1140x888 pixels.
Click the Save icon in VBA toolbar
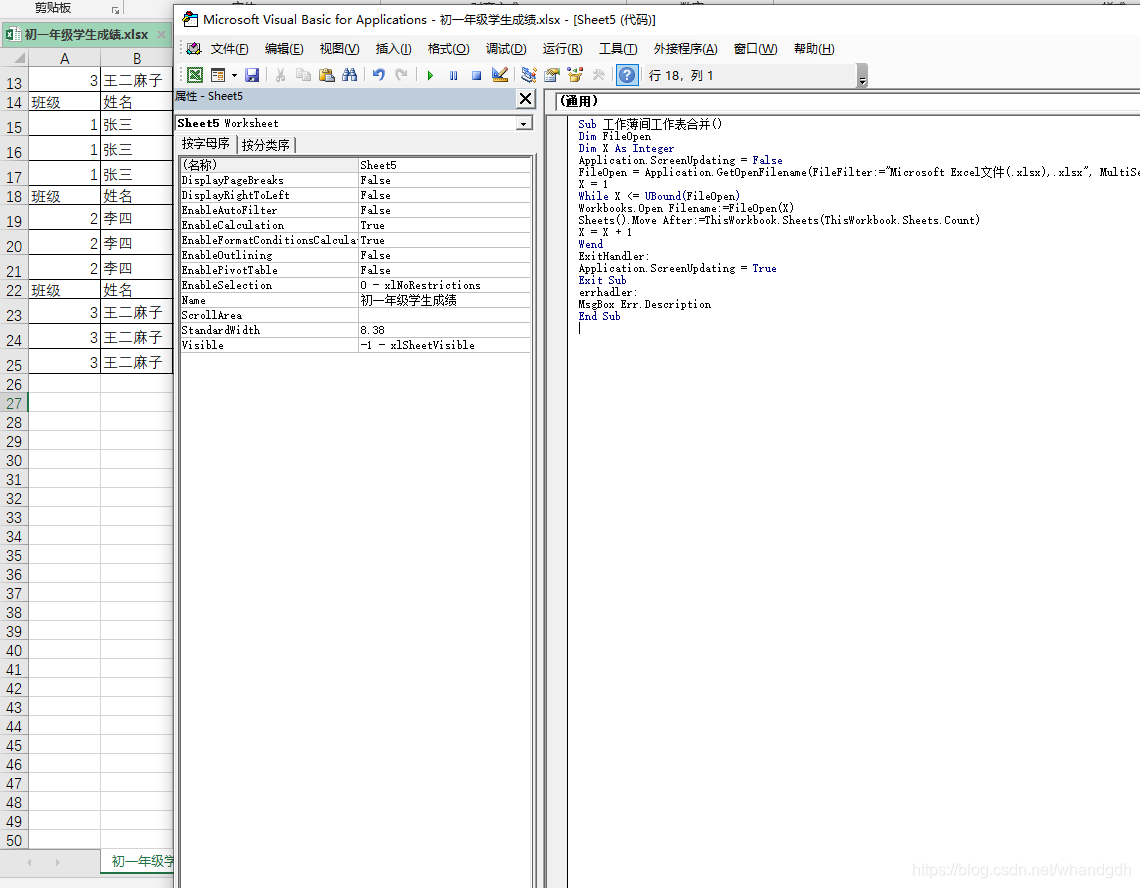(x=252, y=75)
